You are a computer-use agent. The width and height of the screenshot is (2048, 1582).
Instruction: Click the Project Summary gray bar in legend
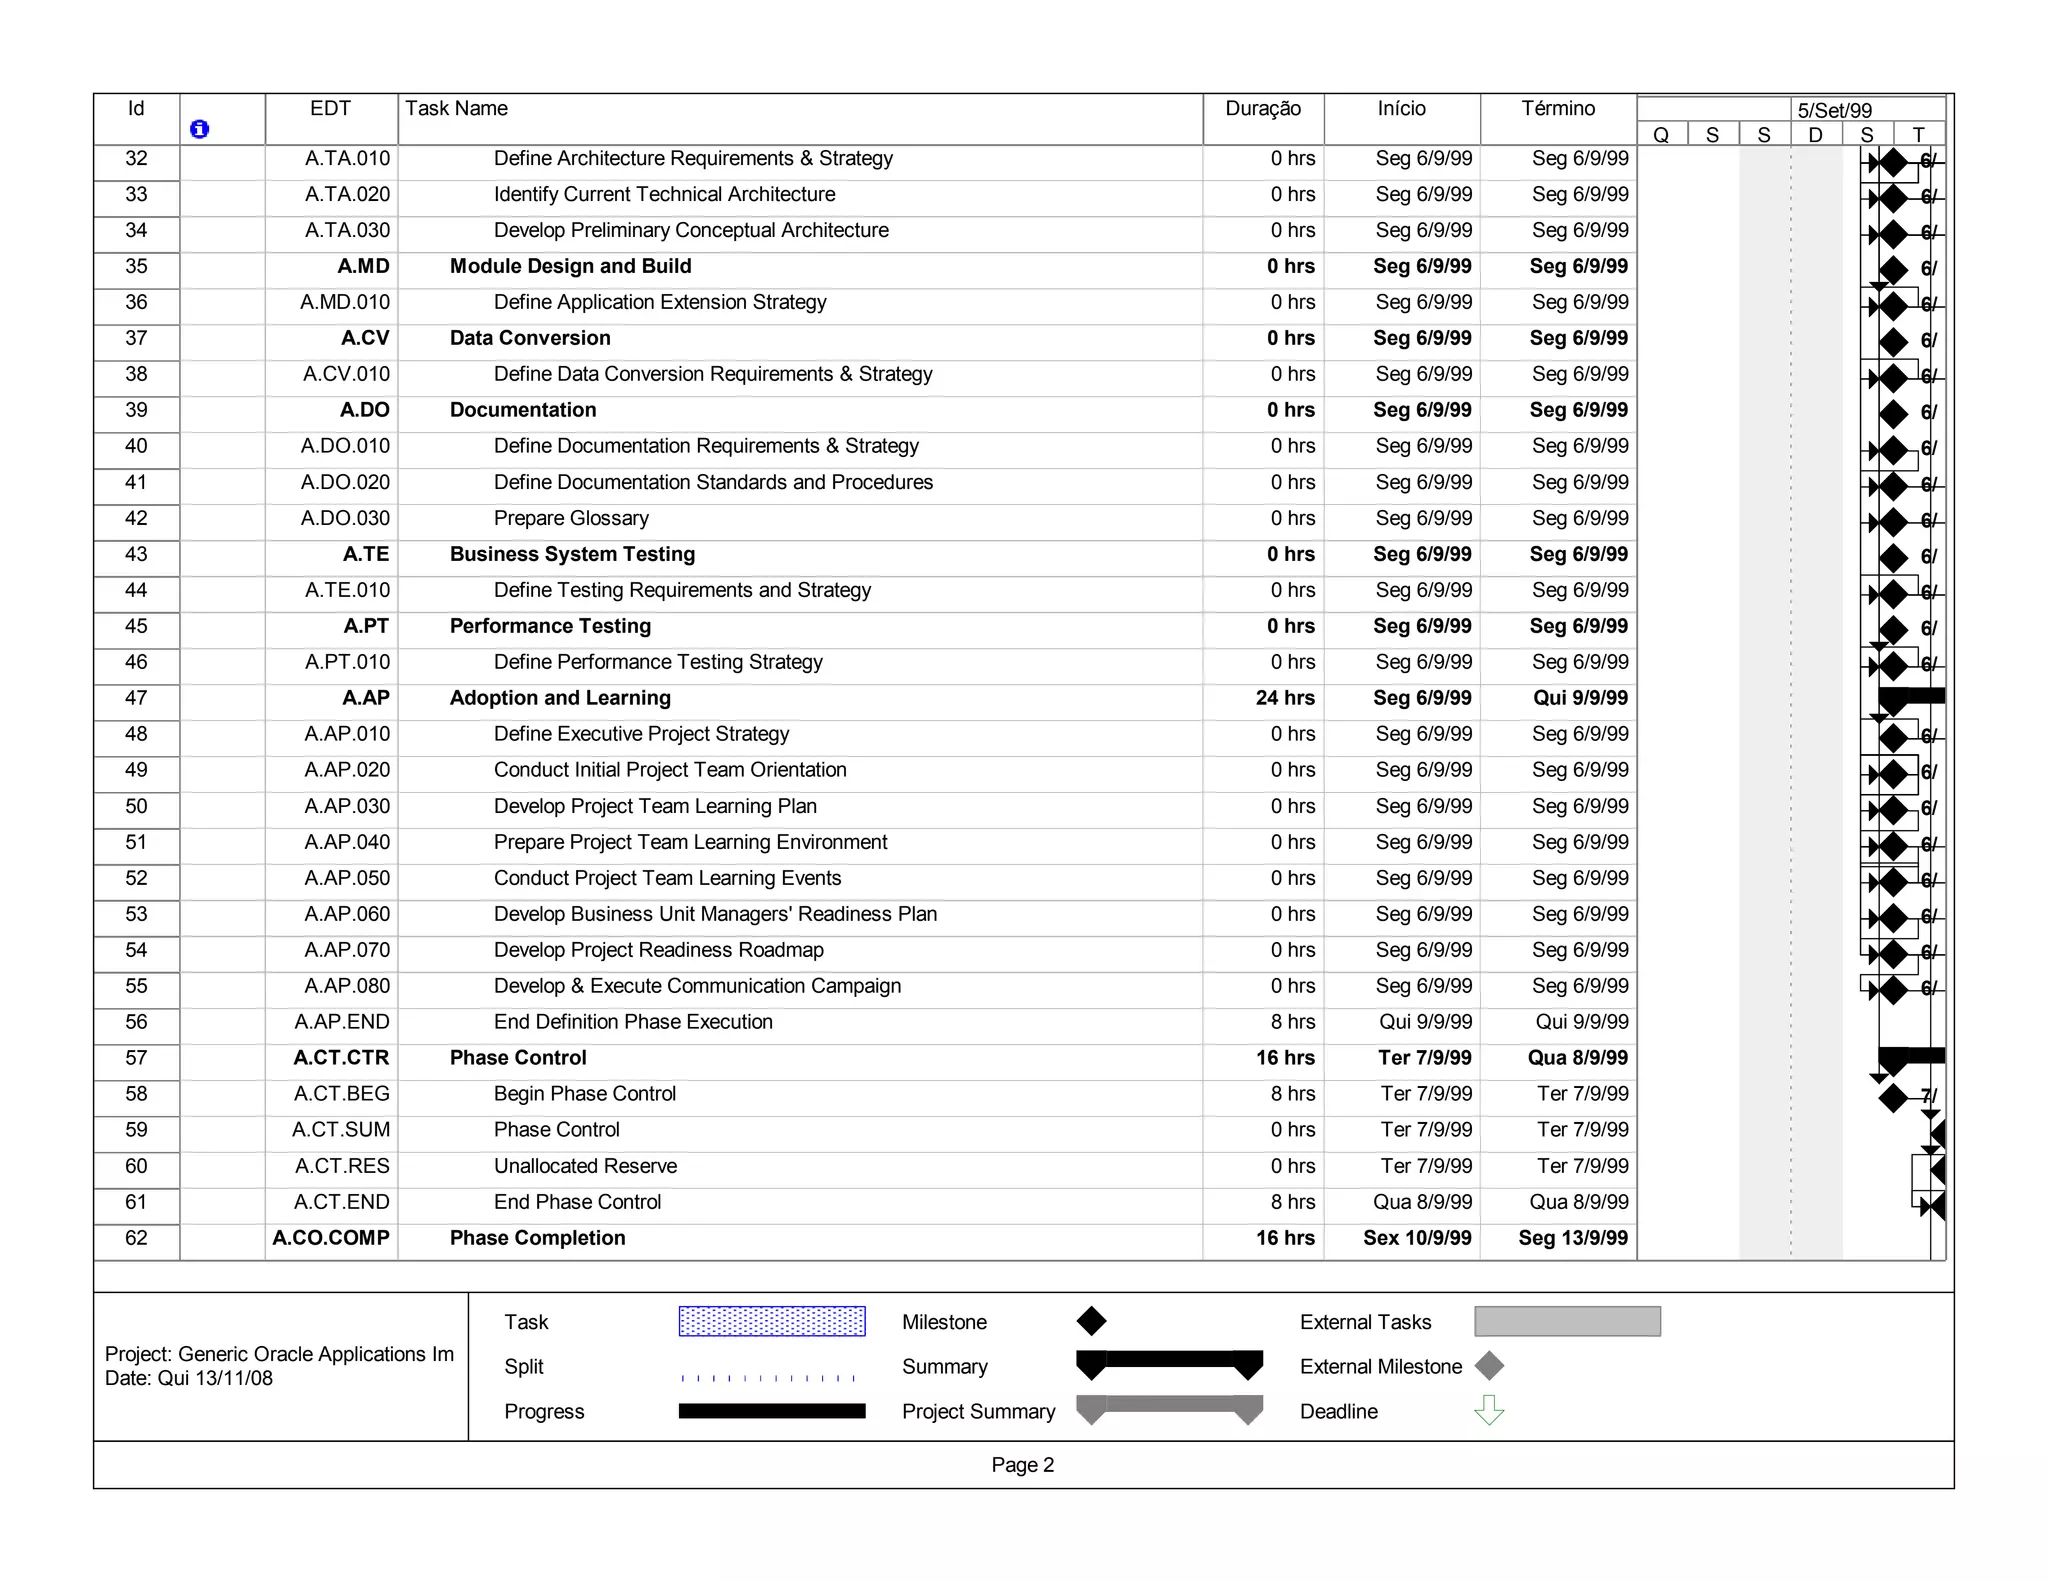tap(1169, 1410)
